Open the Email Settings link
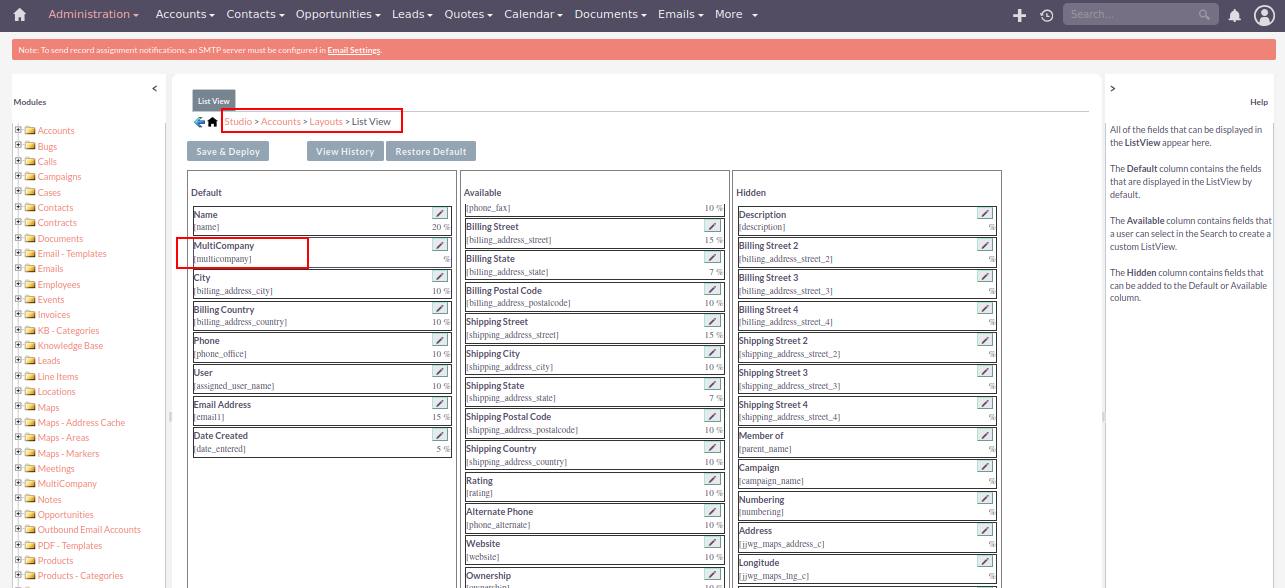This screenshot has width=1285, height=588. [x=353, y=50]
